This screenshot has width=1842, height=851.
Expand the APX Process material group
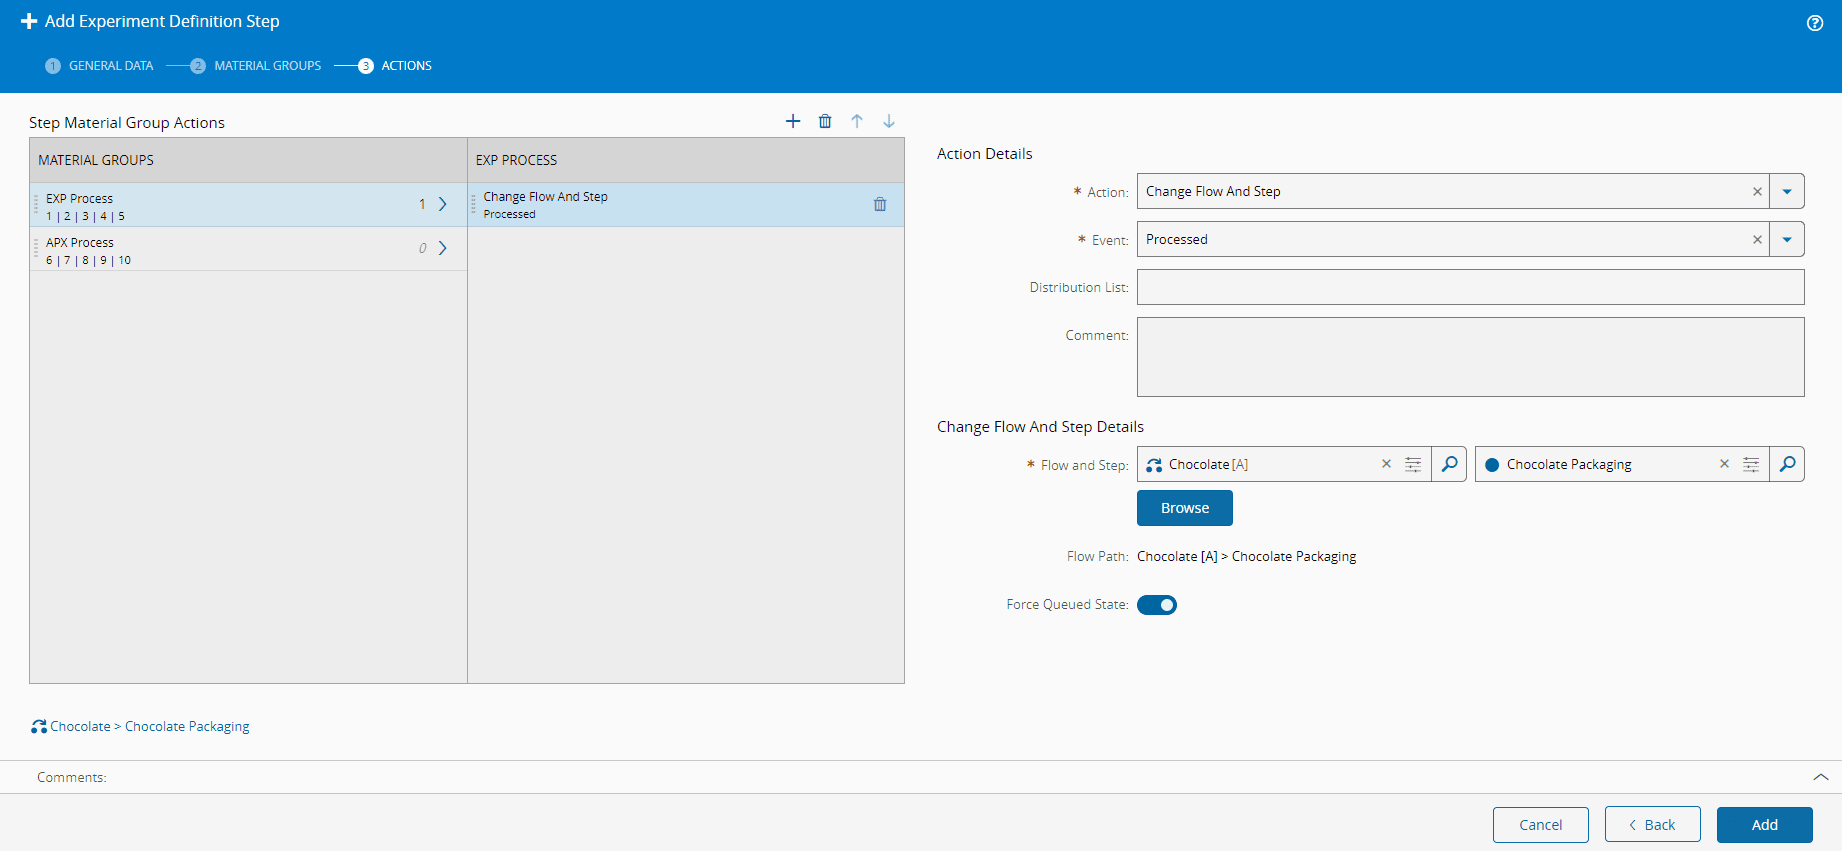coord(442,248)
